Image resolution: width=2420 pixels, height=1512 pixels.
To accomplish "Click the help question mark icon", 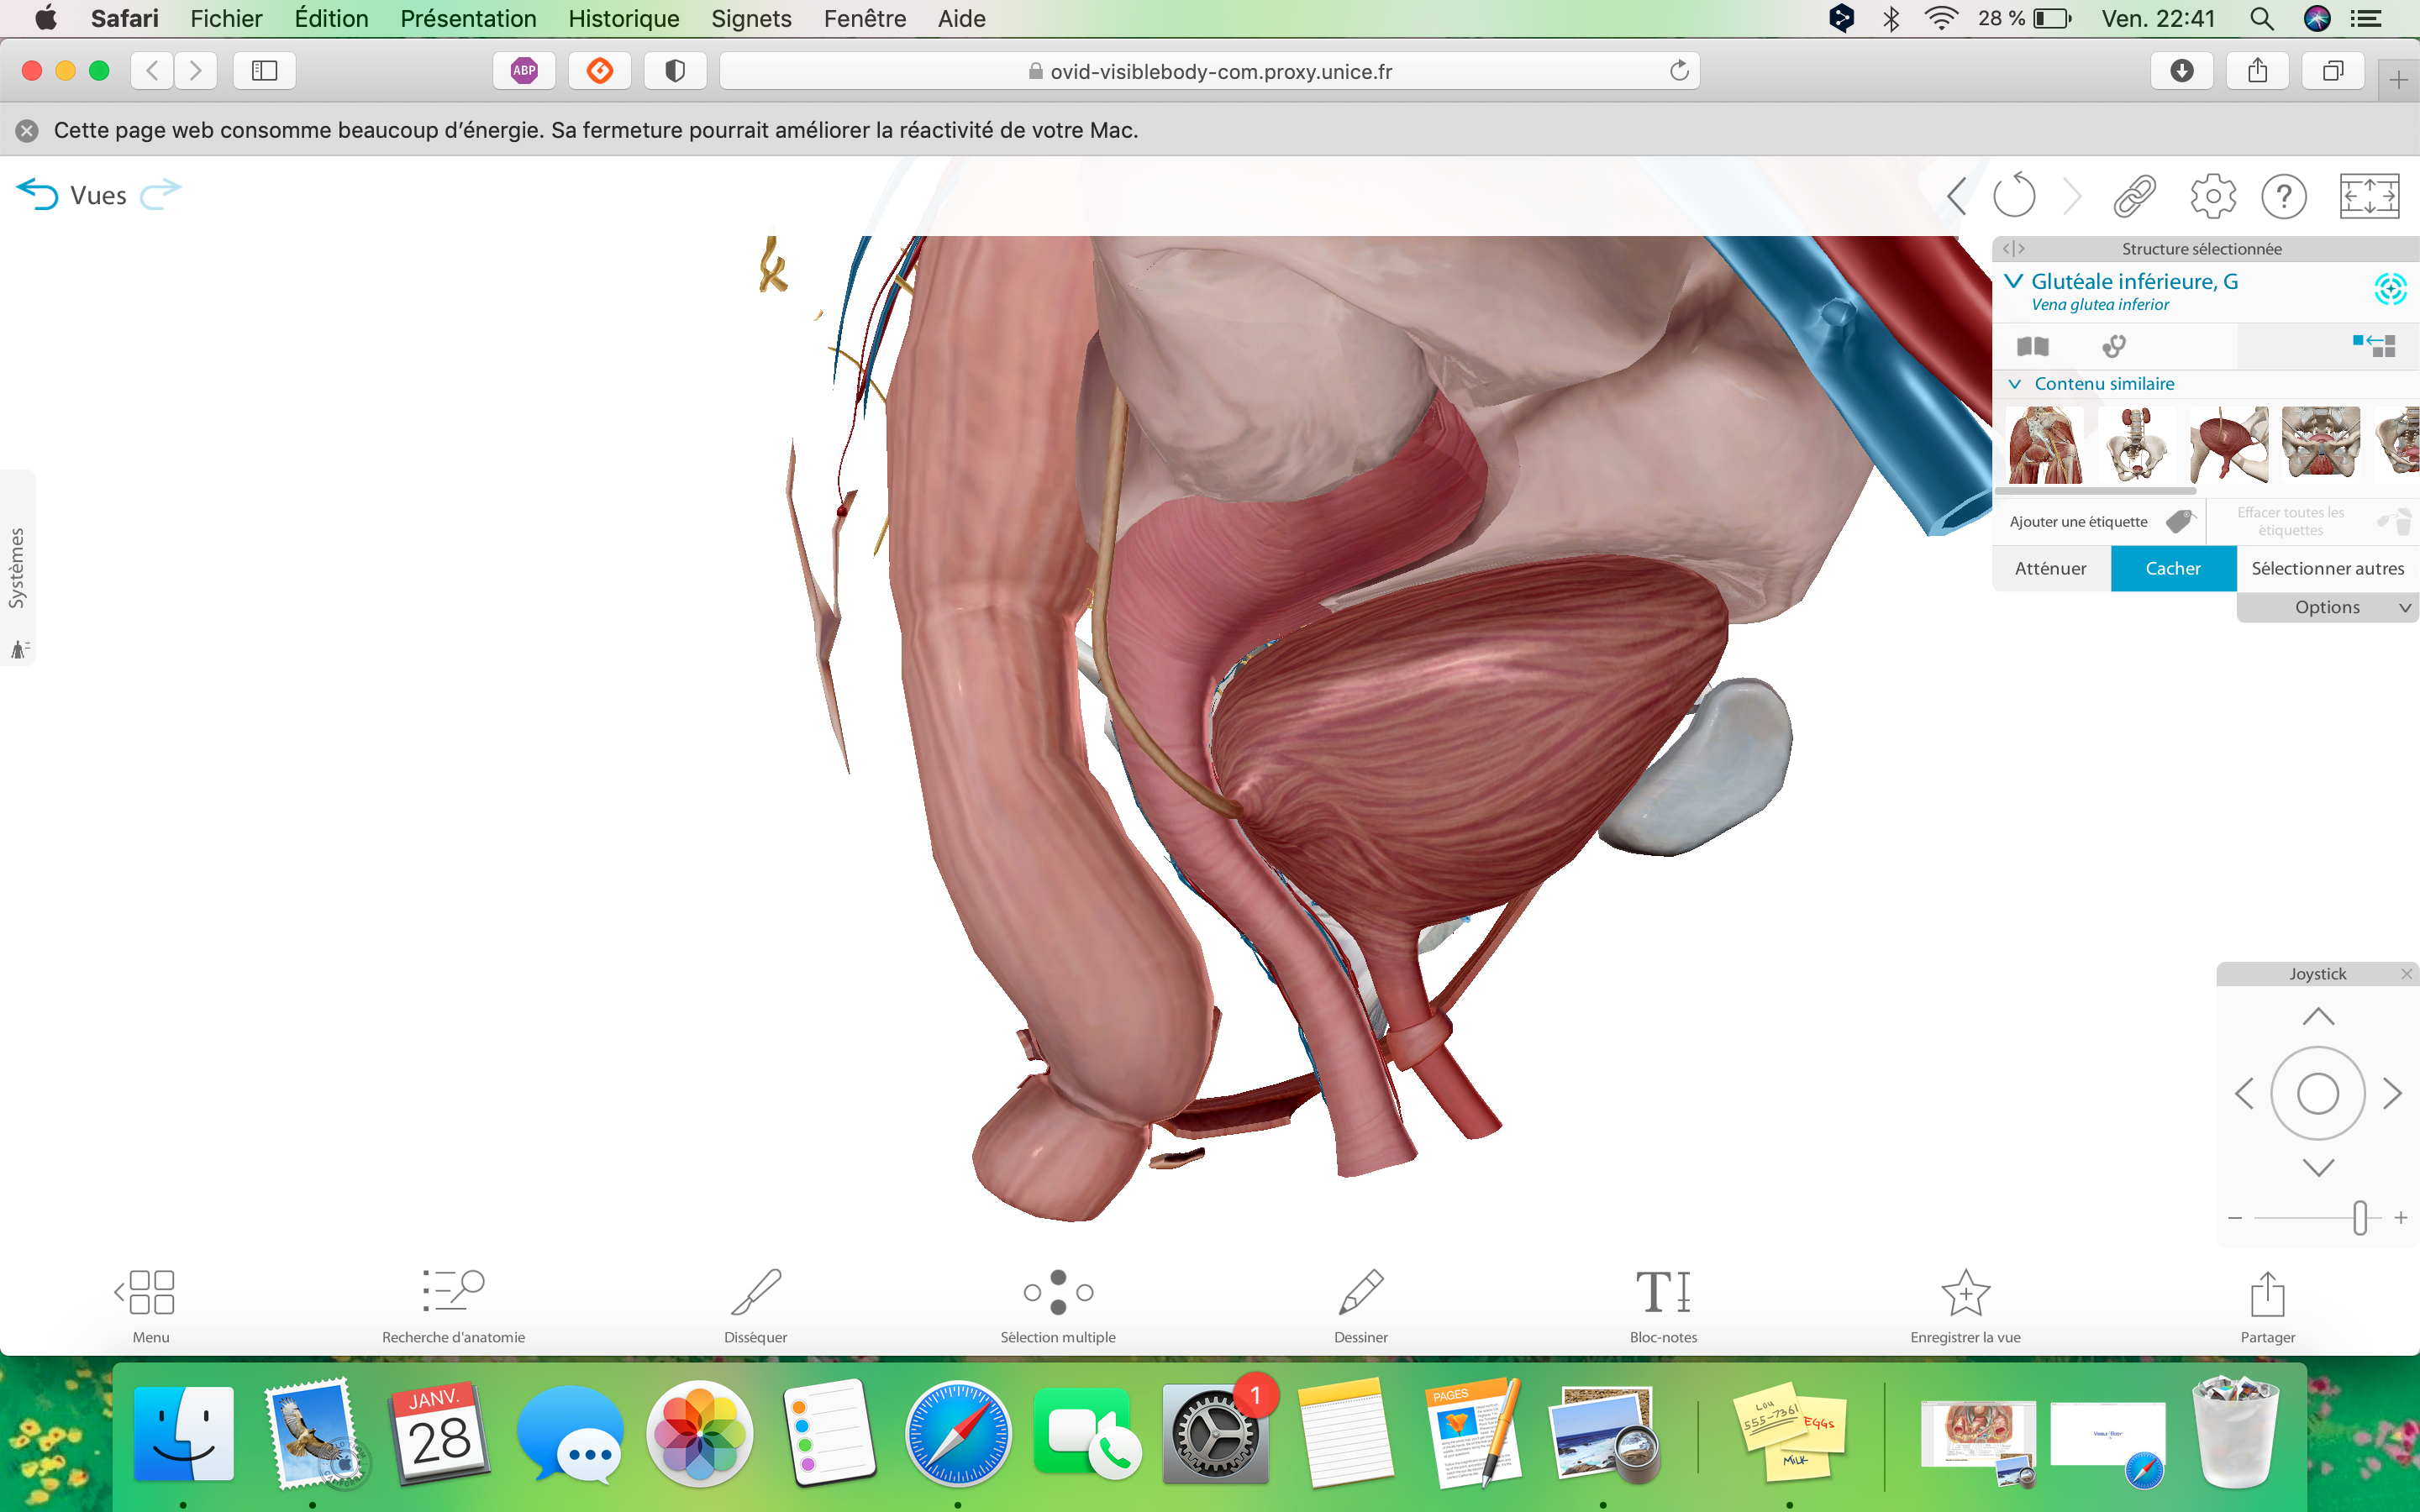I will pos(2283,196).
